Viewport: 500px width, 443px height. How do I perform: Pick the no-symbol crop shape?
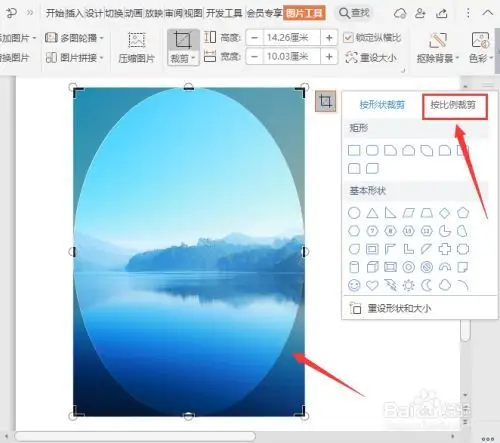pyautogui.click(x=426, y=267)
